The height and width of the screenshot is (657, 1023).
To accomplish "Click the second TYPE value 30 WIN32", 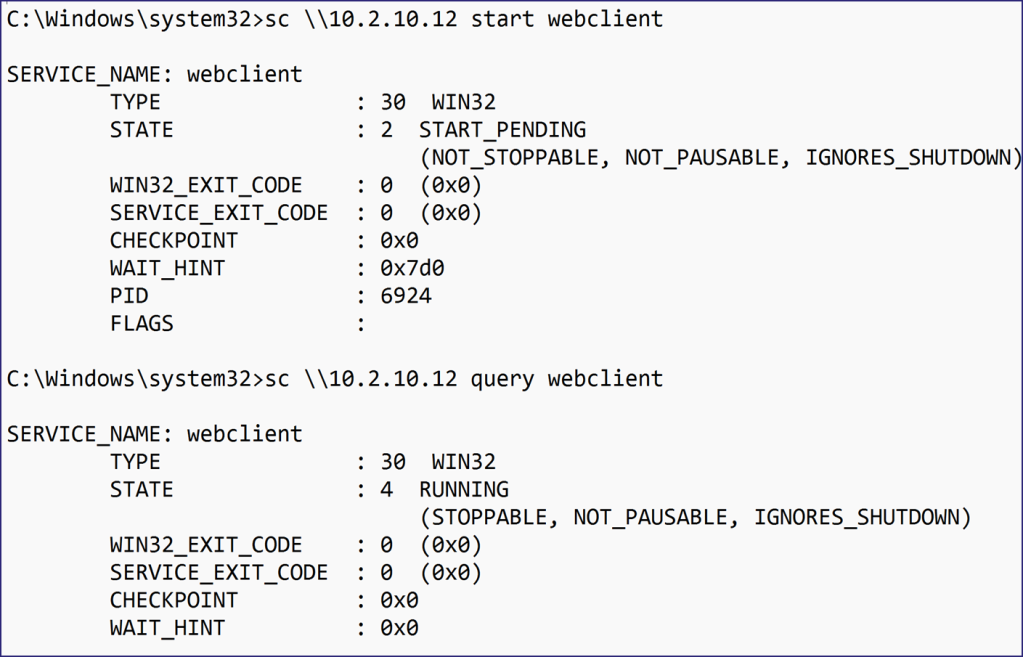I will pos(438,462).
